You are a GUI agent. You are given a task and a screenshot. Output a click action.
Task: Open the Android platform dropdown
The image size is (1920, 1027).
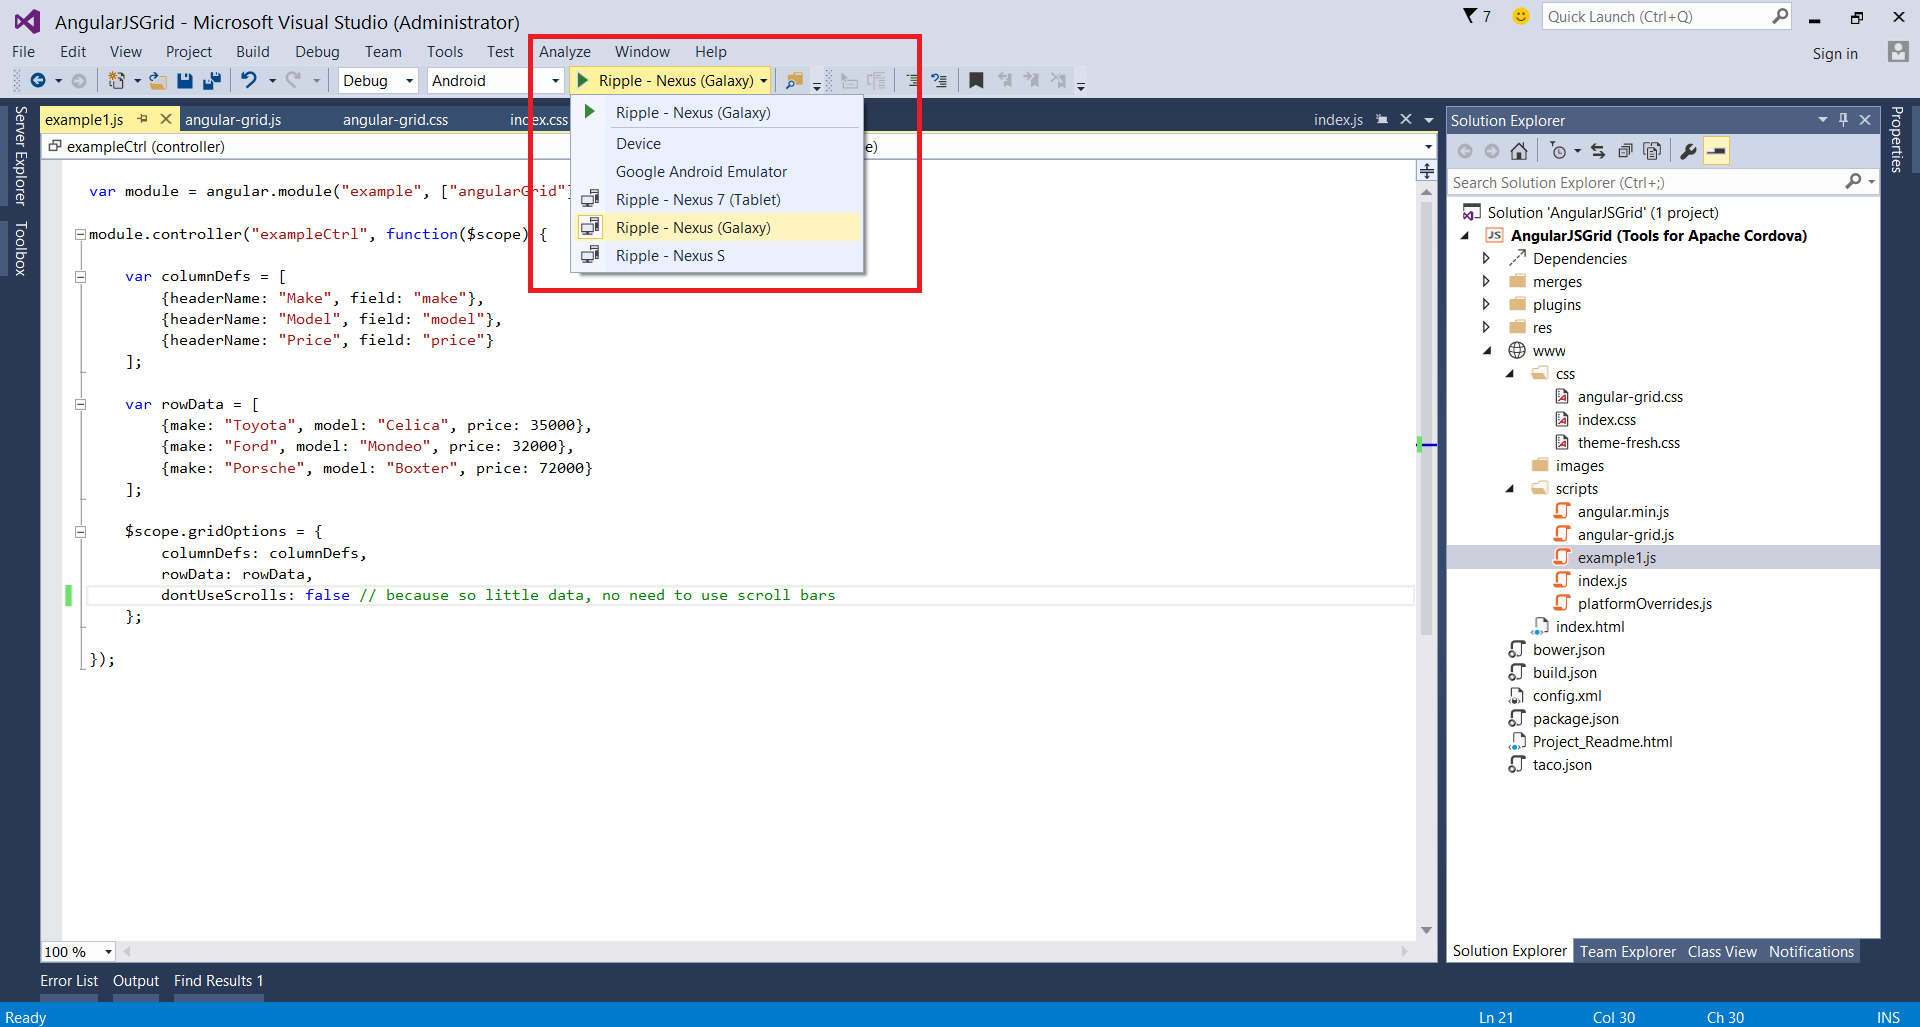(556, 80)
